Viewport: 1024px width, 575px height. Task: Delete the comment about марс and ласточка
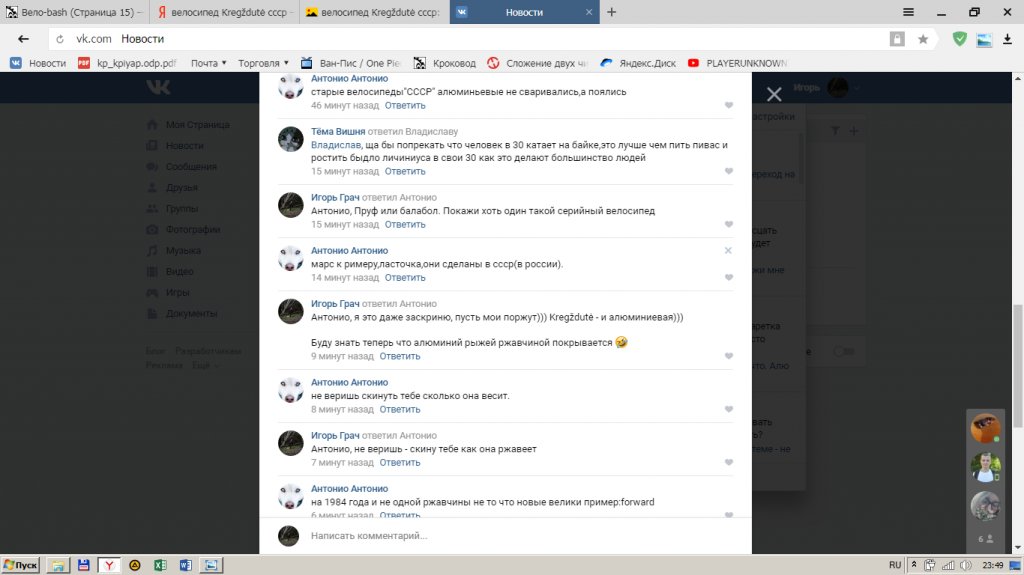[x=728, y=250]
